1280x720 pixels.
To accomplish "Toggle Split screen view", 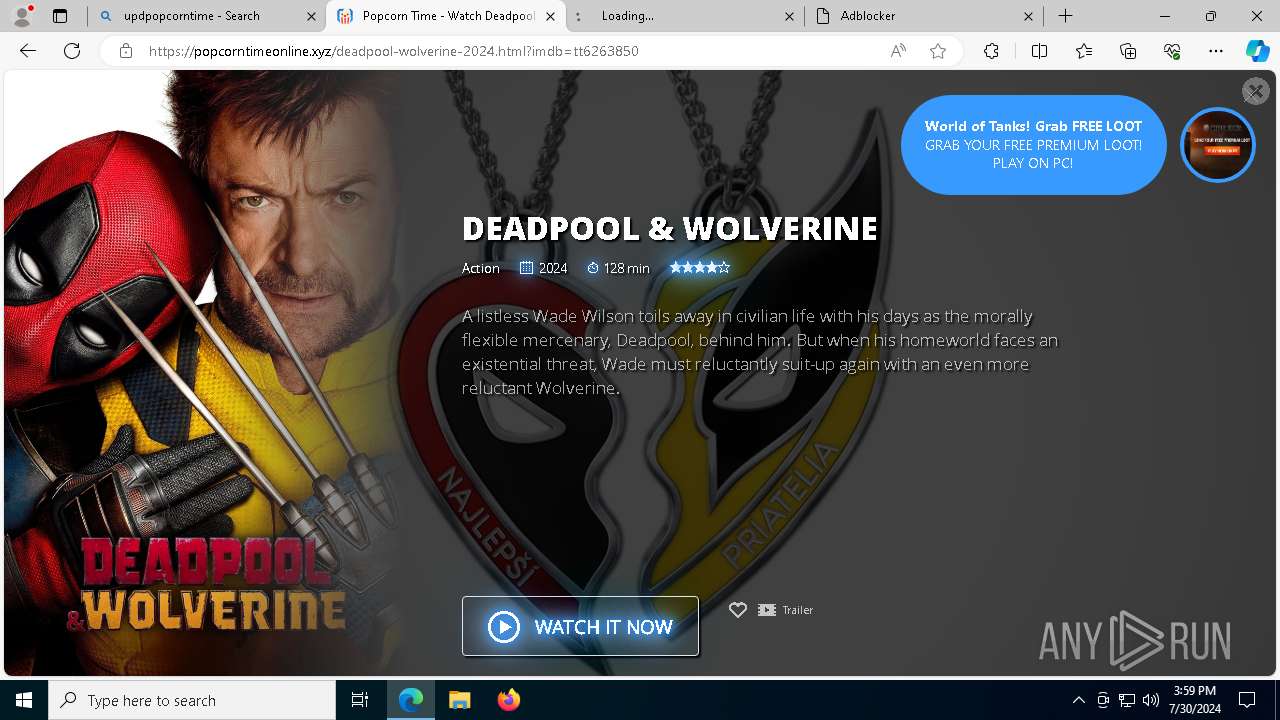I will [1039, 51].
